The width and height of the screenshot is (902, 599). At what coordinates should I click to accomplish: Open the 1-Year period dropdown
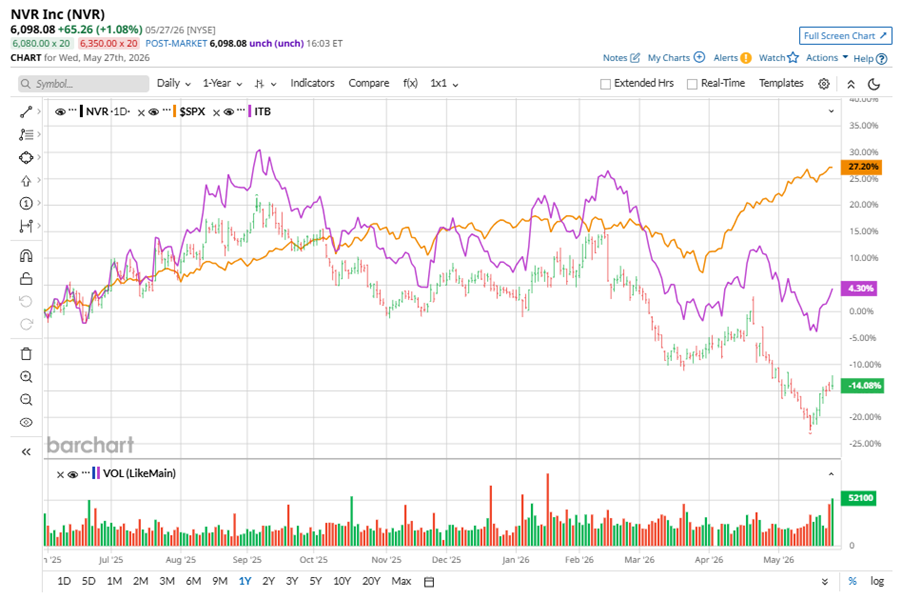tap(222, 83)
